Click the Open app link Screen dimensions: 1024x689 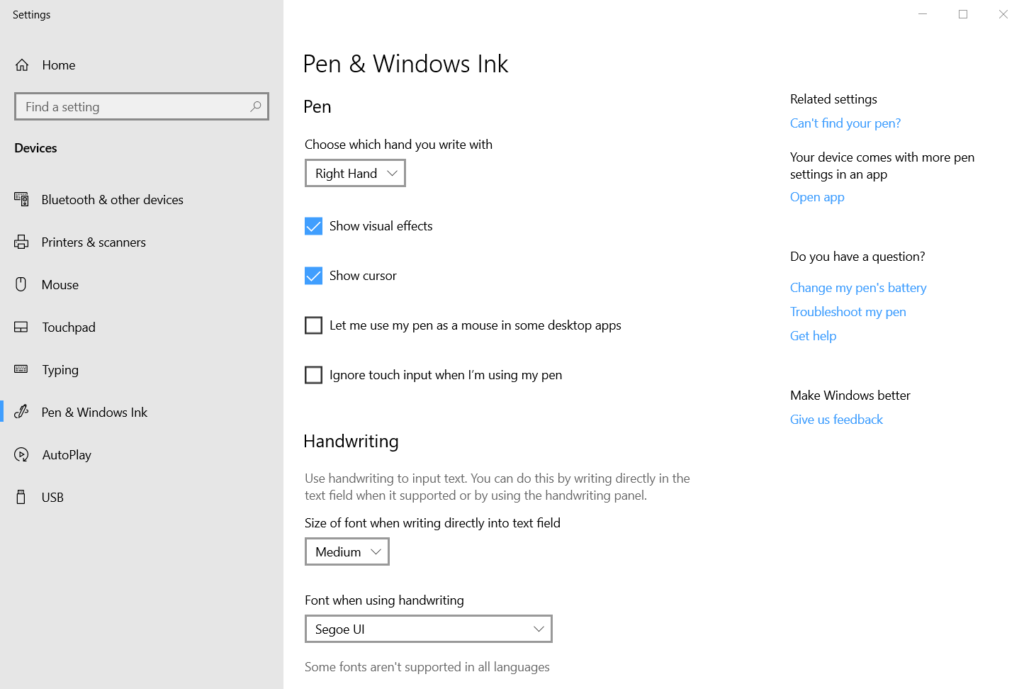tap(817, 197)
